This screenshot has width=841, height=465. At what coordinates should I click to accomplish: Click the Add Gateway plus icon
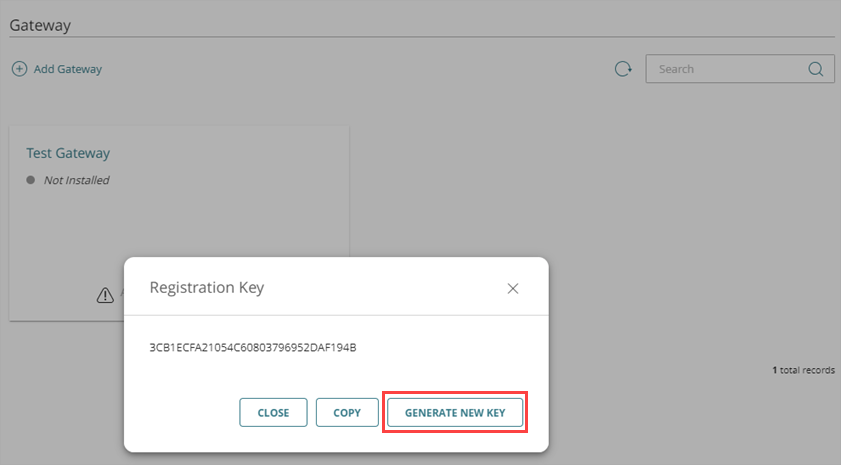pos(20,69)
